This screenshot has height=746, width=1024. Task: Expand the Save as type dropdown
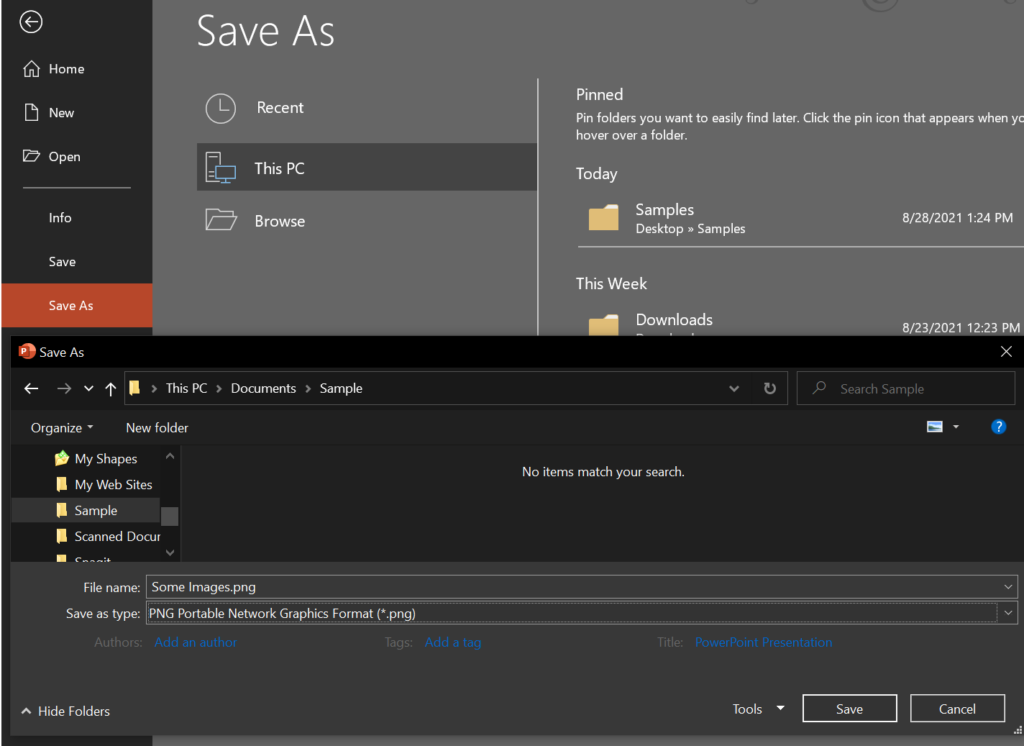[x=1008, y=613]
